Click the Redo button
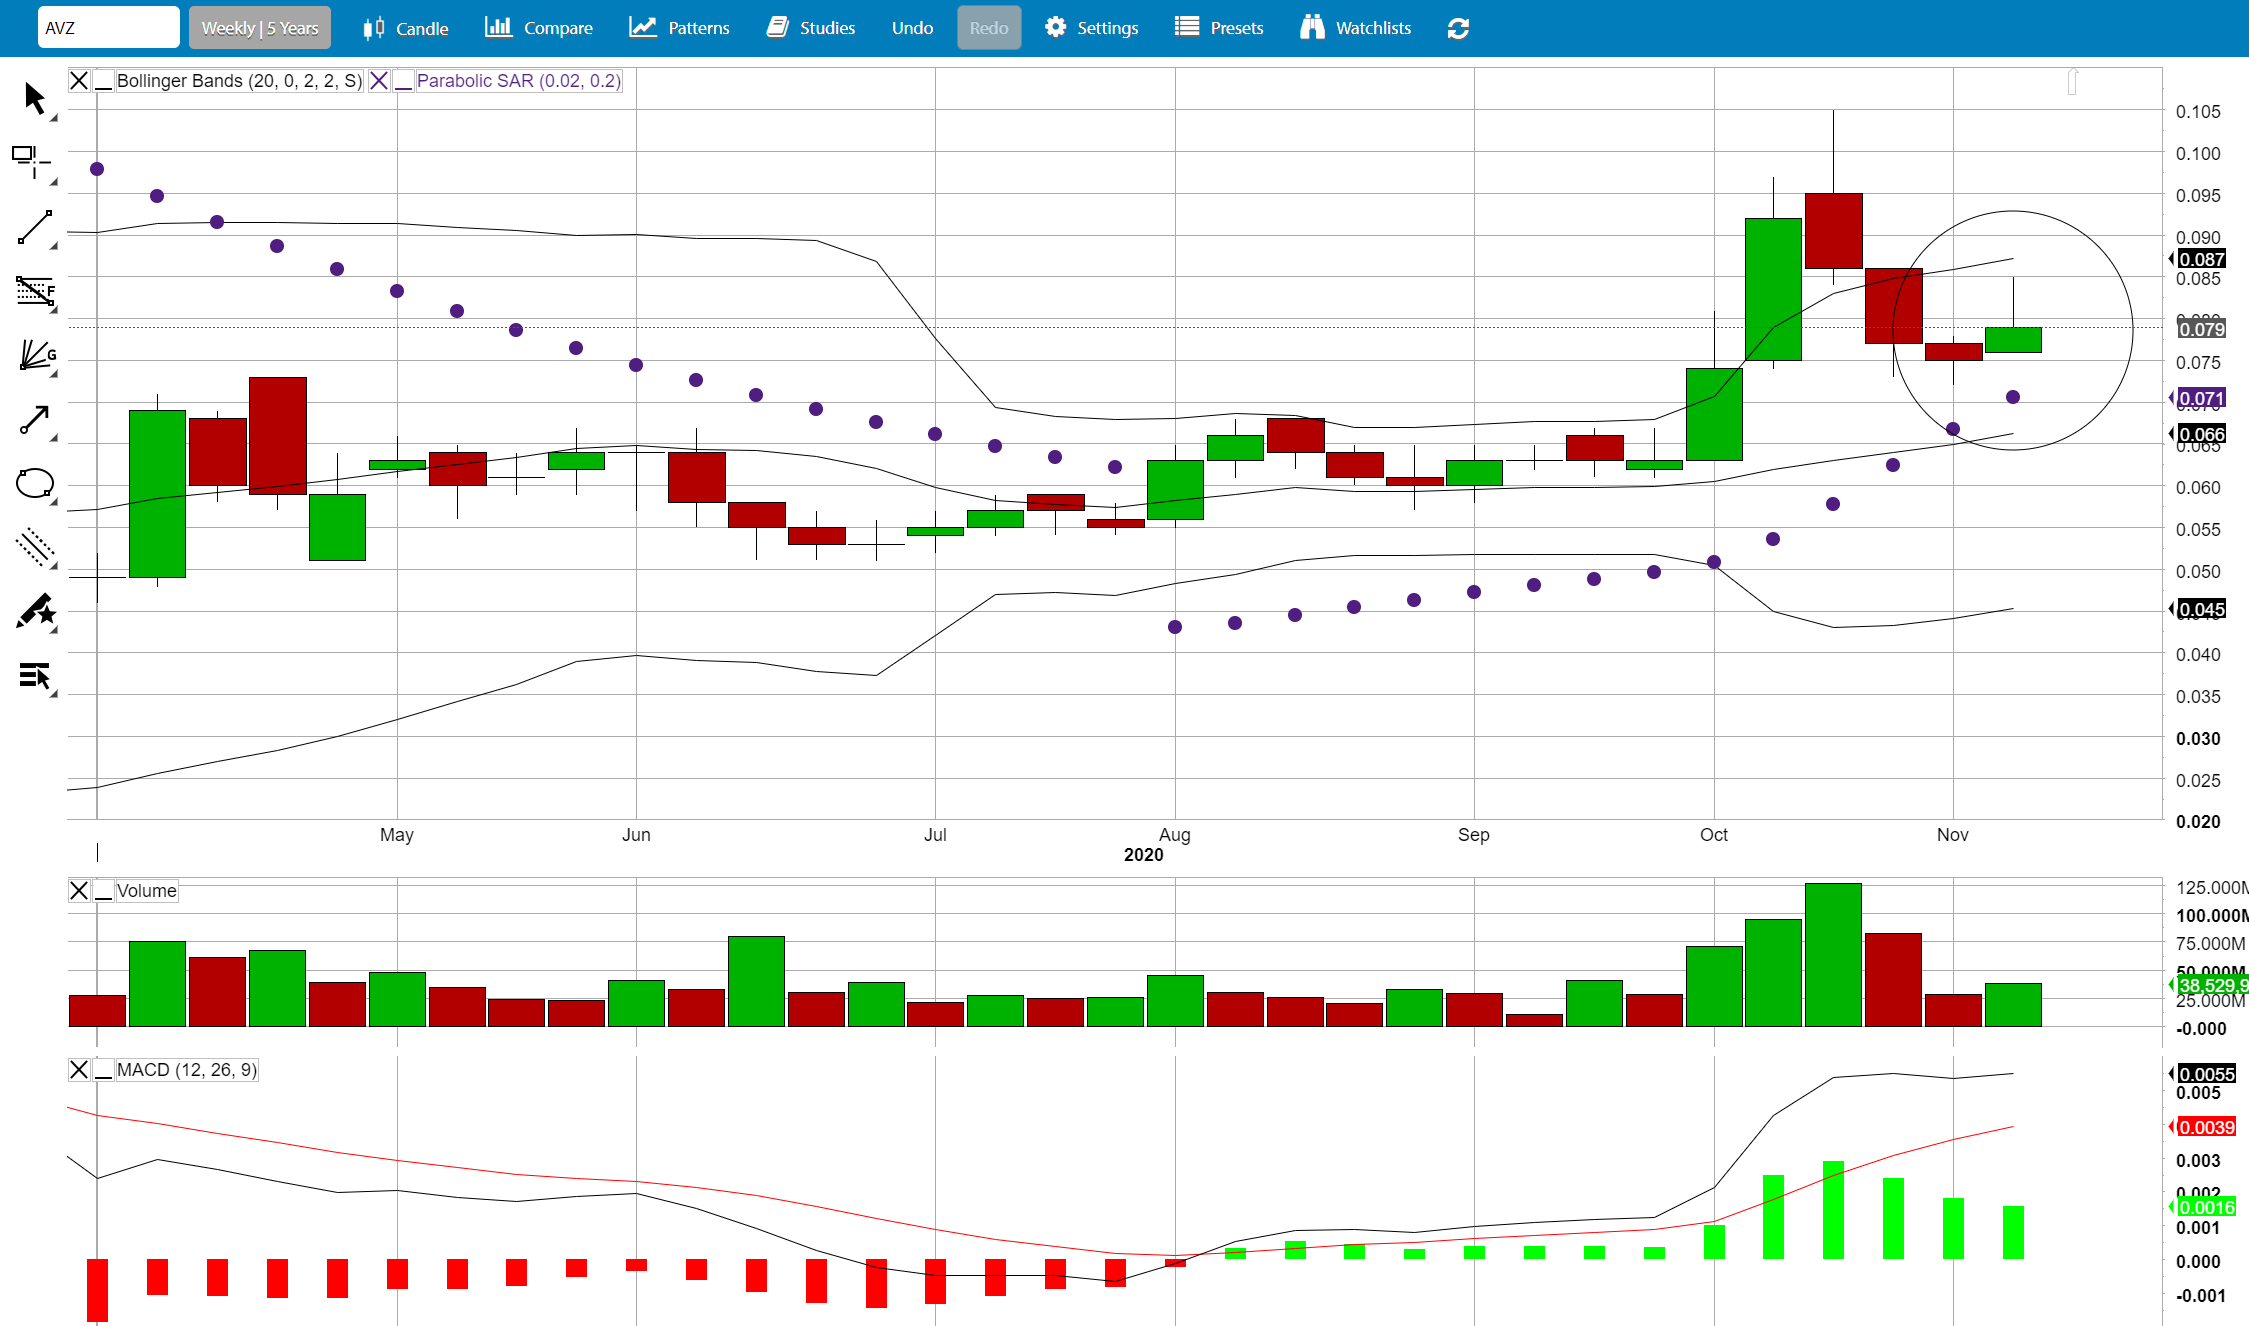Screen dimensions: 2249x1326 989,28
